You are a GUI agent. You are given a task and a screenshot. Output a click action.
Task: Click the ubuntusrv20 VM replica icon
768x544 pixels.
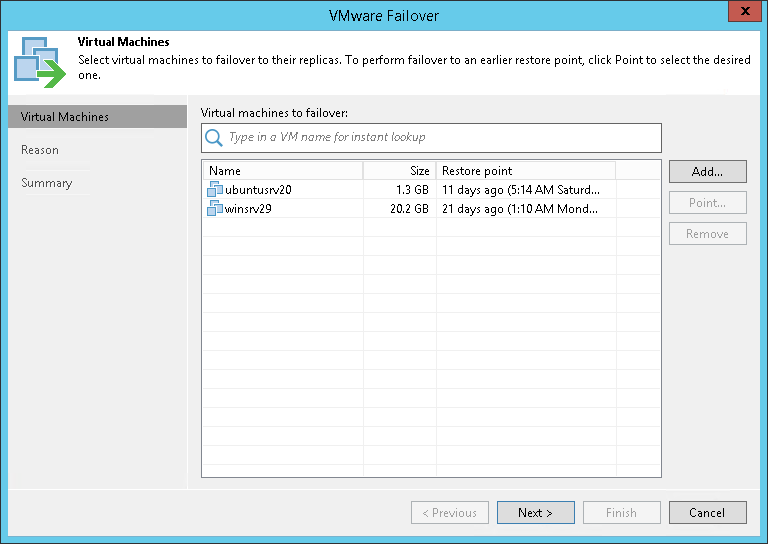[215, 189]
